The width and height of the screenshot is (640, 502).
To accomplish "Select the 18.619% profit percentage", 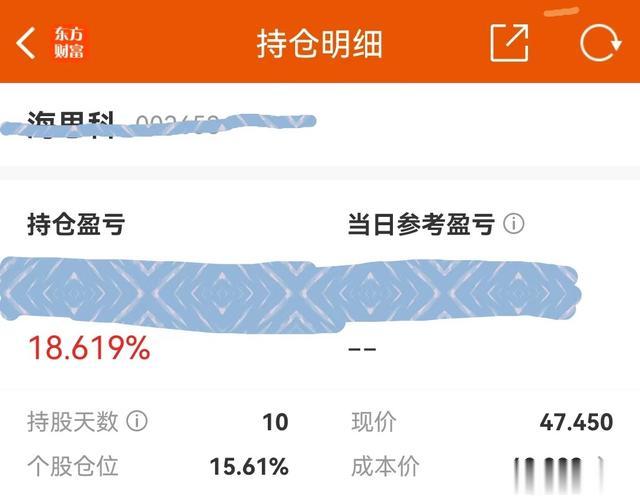I will (x=89, y=348).
